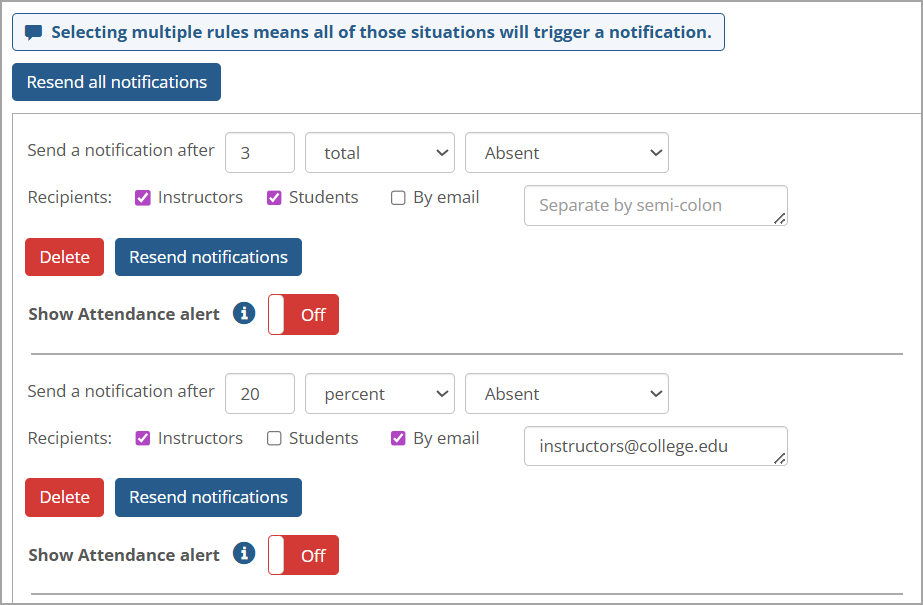Screen dimensions: 923x605
Task: Open the 'percent' dropdown in second rule
Action: [x=379, y=394]
